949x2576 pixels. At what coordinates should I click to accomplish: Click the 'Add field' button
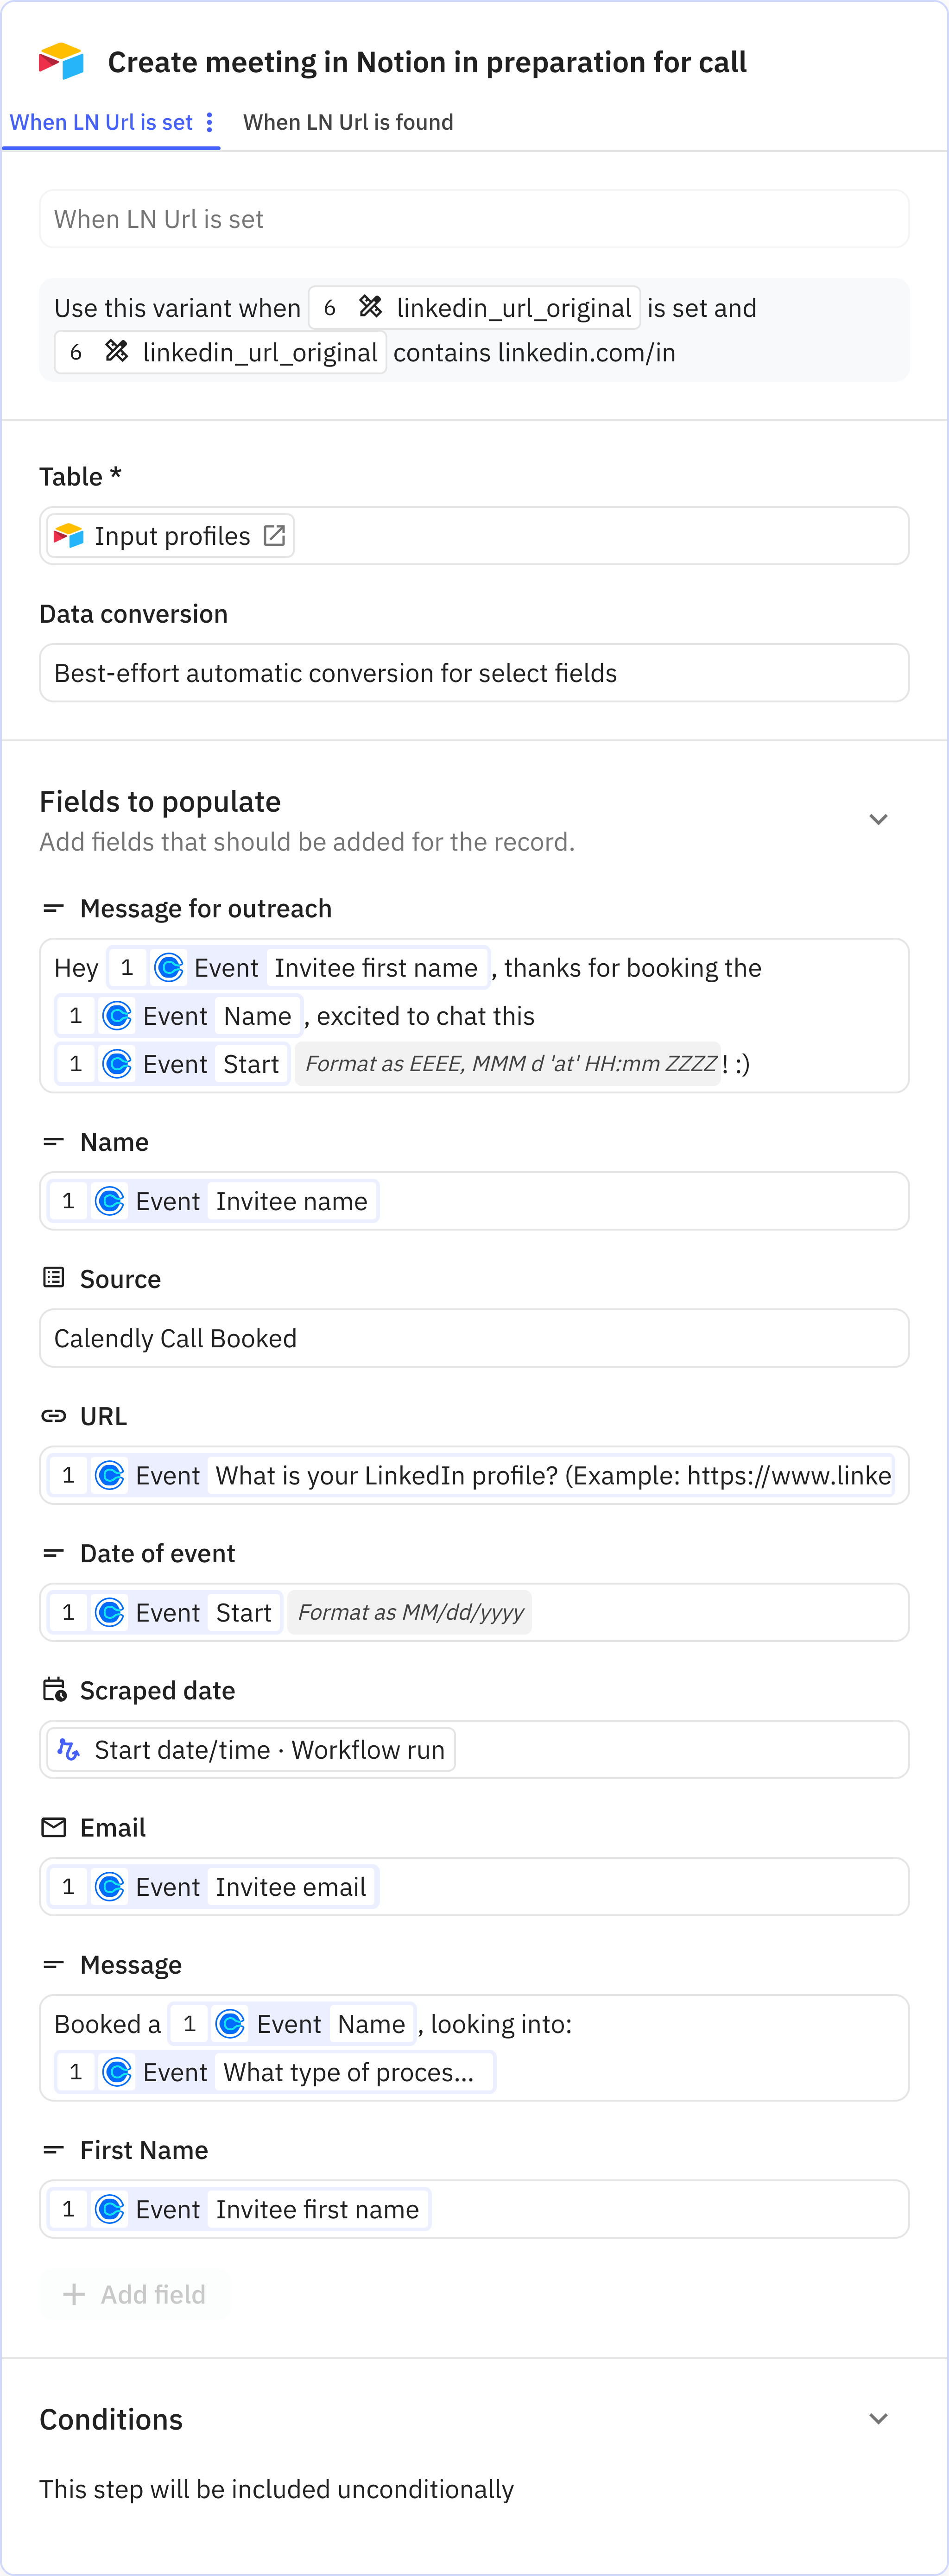click(x=135, y=2294)
